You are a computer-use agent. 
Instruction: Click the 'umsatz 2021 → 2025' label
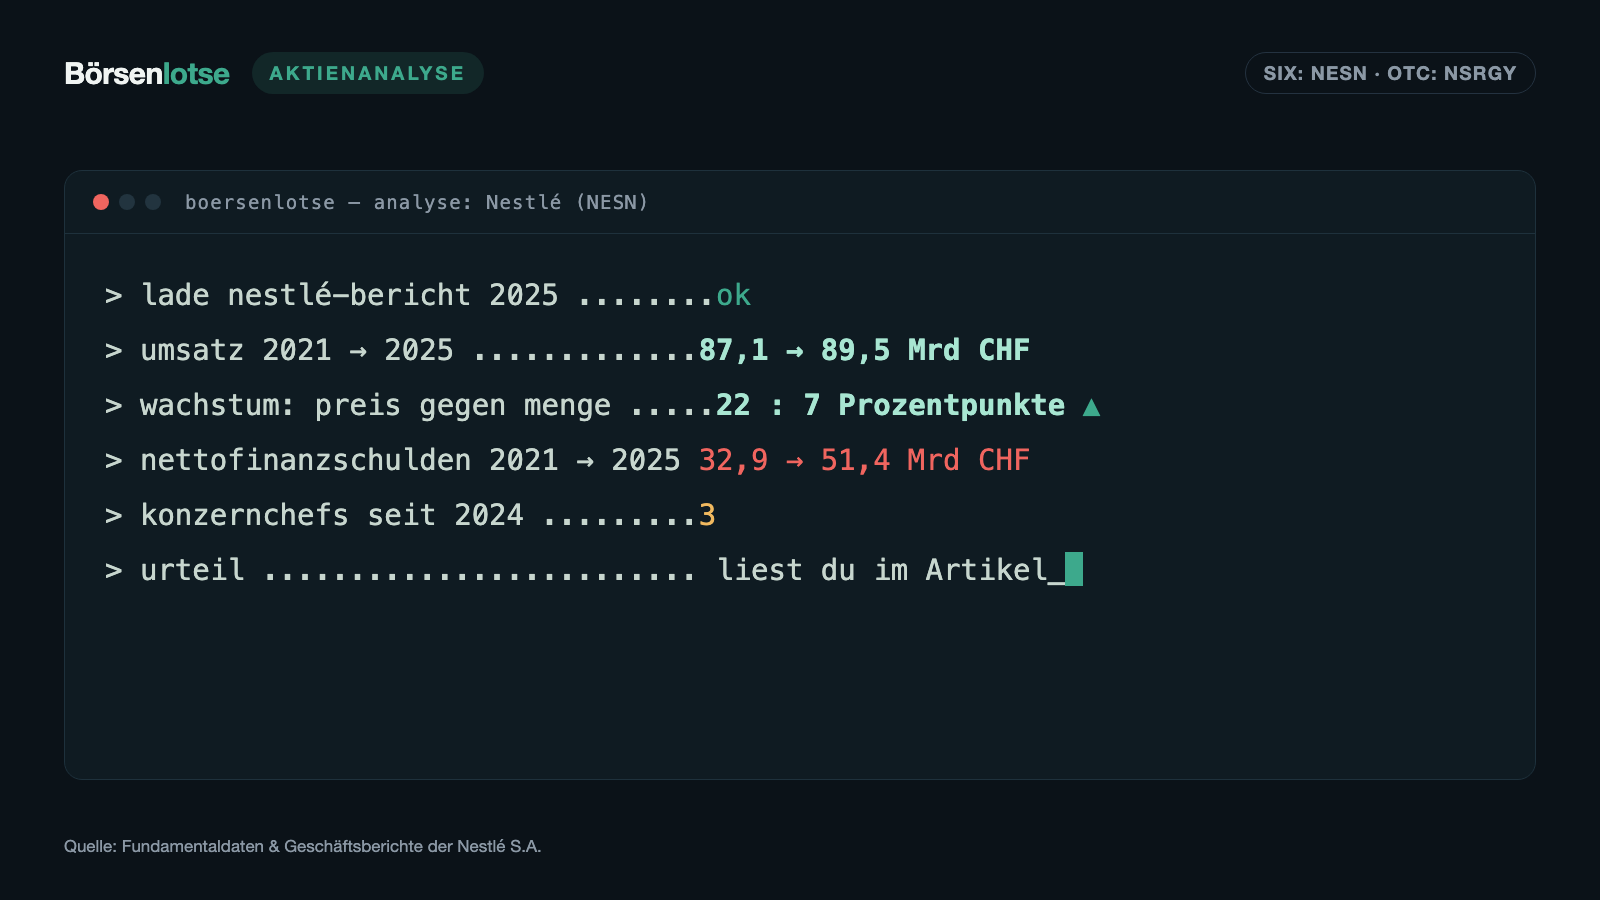(297, 350)
